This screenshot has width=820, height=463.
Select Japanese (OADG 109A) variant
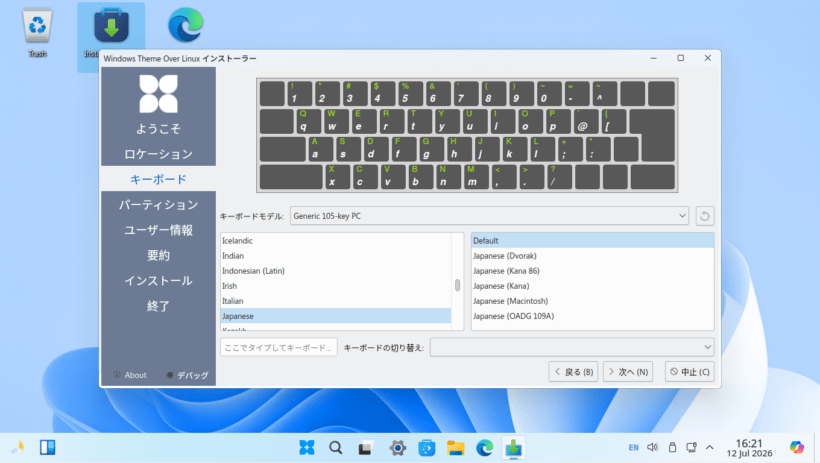click(593, 316)
